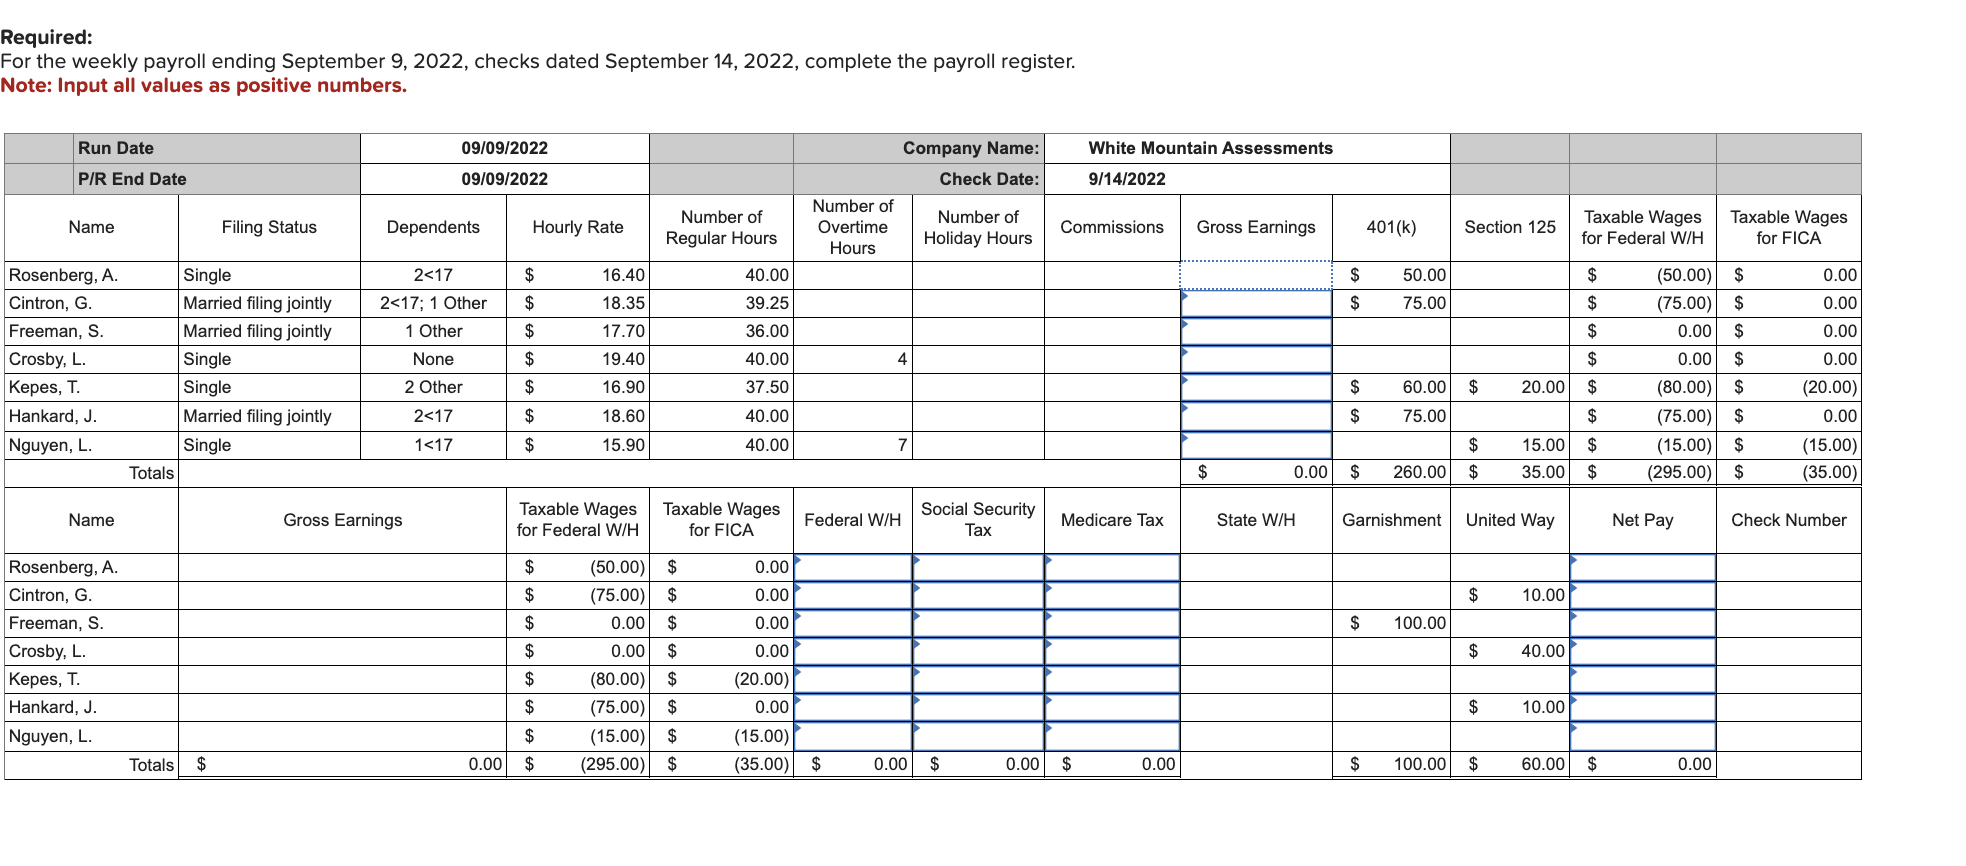The width and height of the screenshot is (1966, 866).
Task: Click Hankard's Gross Earnings input cell
Action: click(x=1256, y=416)
